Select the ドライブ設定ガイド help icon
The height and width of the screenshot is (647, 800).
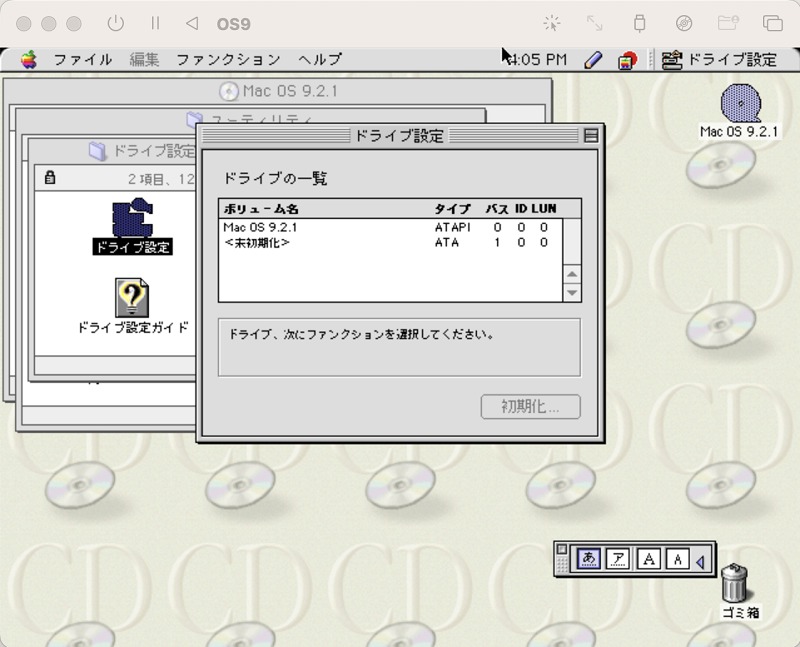point(133,306)
